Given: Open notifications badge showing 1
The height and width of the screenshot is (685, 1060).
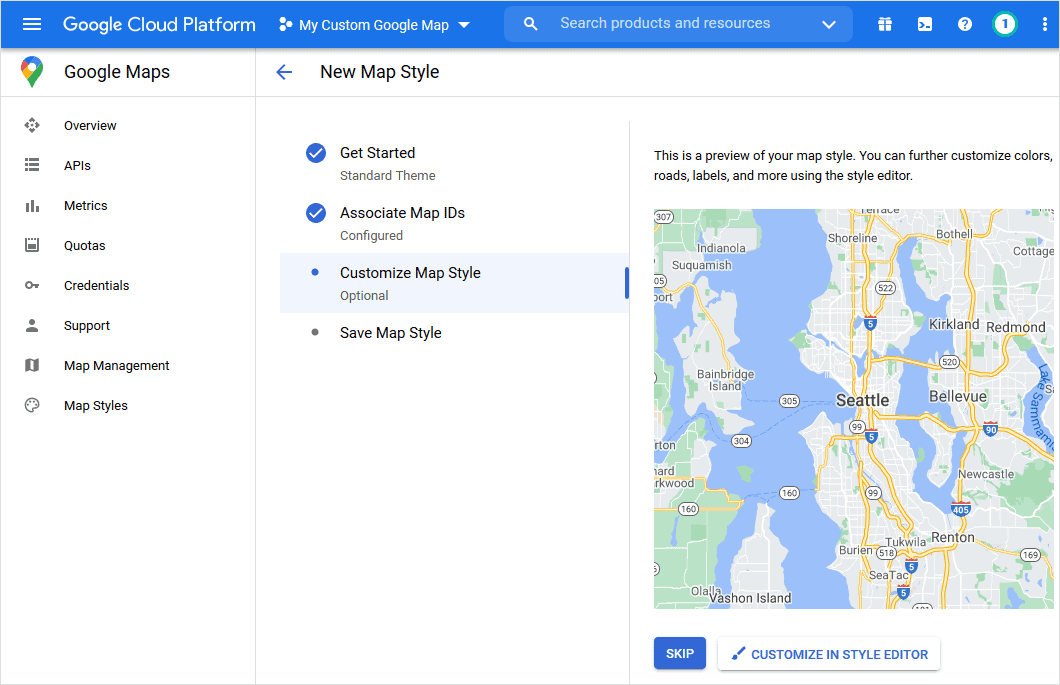Looking at the screenshot, I should (1005, 24).
